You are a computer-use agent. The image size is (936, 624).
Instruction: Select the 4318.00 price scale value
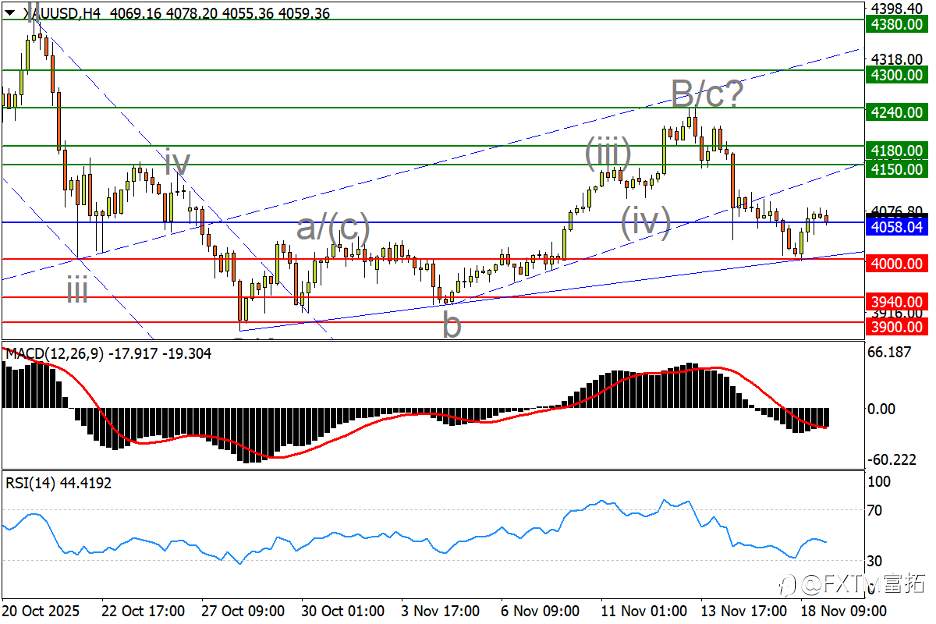tap(897, 59)
